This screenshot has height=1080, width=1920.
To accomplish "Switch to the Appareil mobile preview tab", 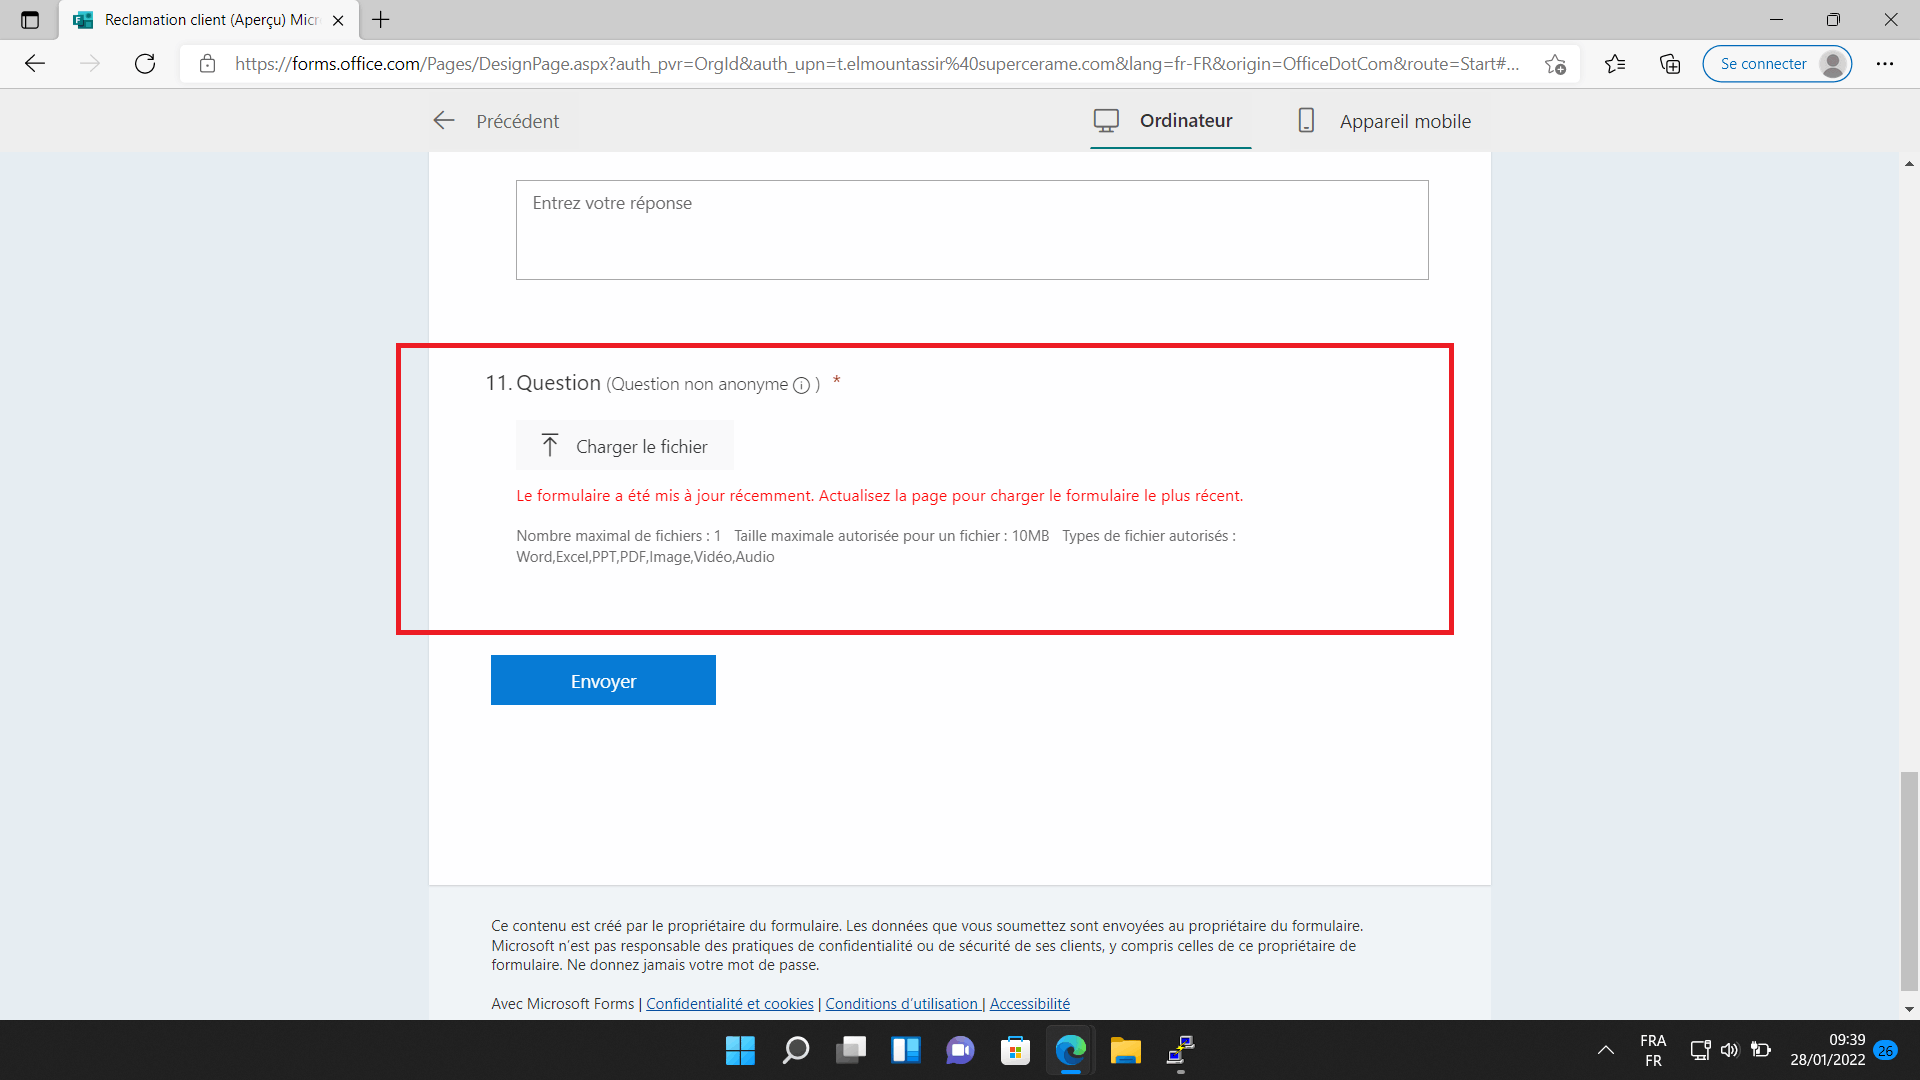I will click(1385, 121).
